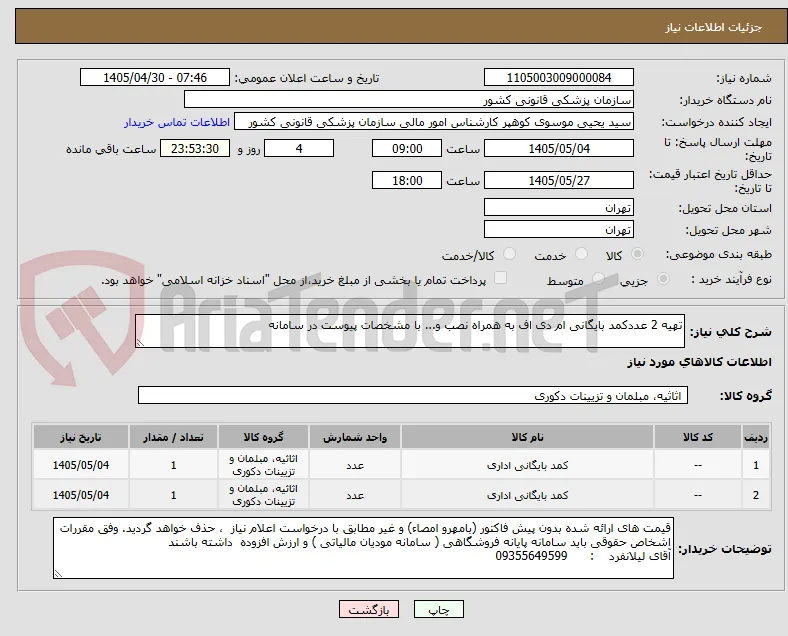Click the واحد شمارش column header
Image resolution: width=788 pixels, height=636 pixels.
(355, 437)
